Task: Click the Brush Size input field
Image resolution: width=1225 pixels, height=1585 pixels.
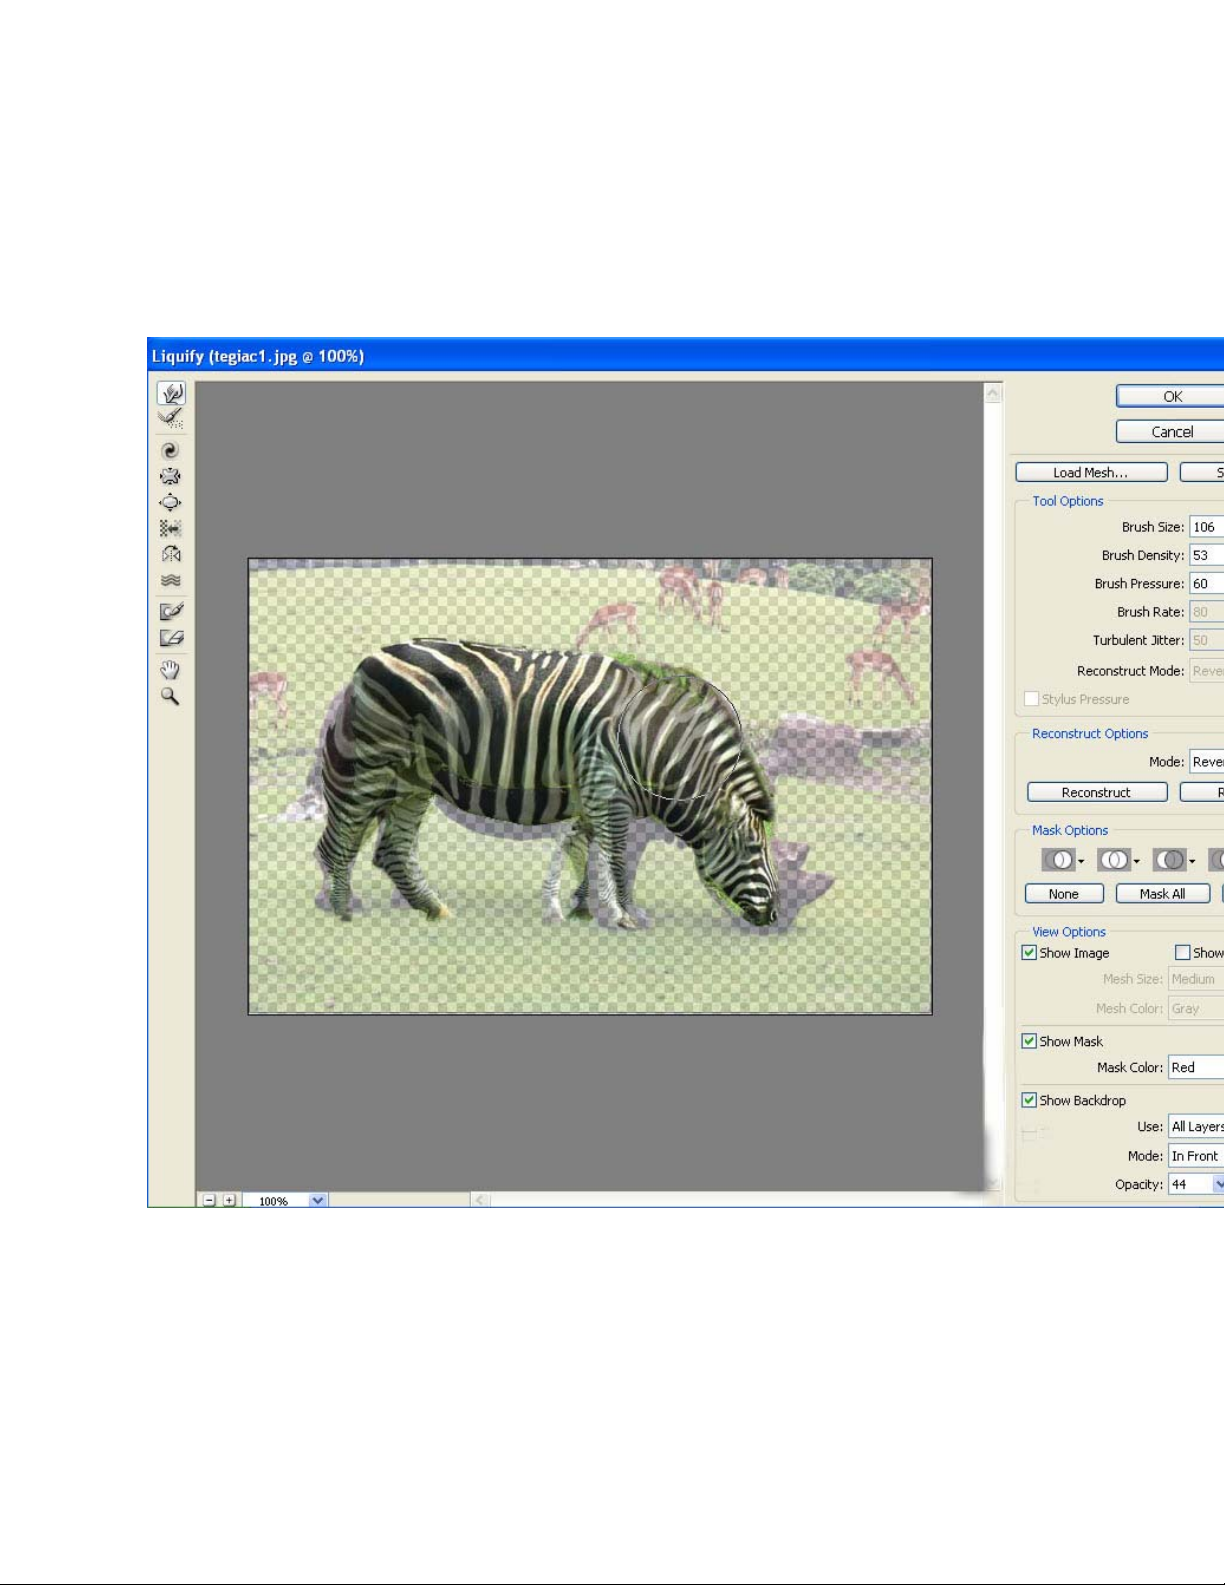Action: pyautogui.click(x=1205, y=527)
